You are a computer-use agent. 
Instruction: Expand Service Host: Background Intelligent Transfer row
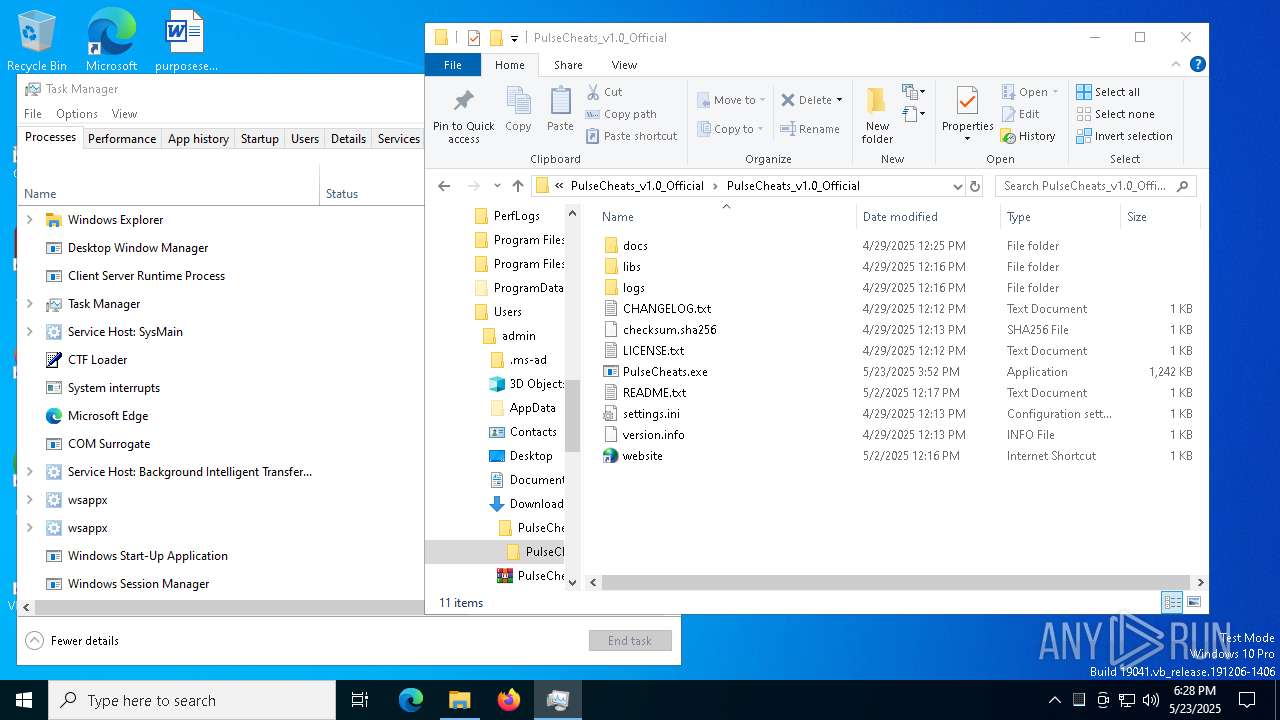(29, 472)
